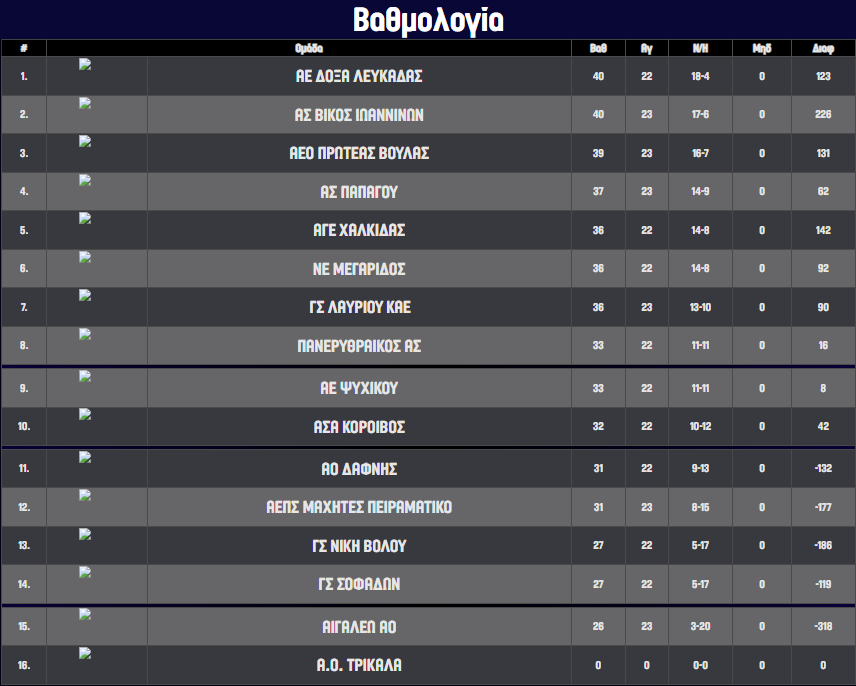Image resolution: width=856 pixels, height=686 pixels.
Task: Click the Βαθμολογία table title
Action: pos(428,20)
